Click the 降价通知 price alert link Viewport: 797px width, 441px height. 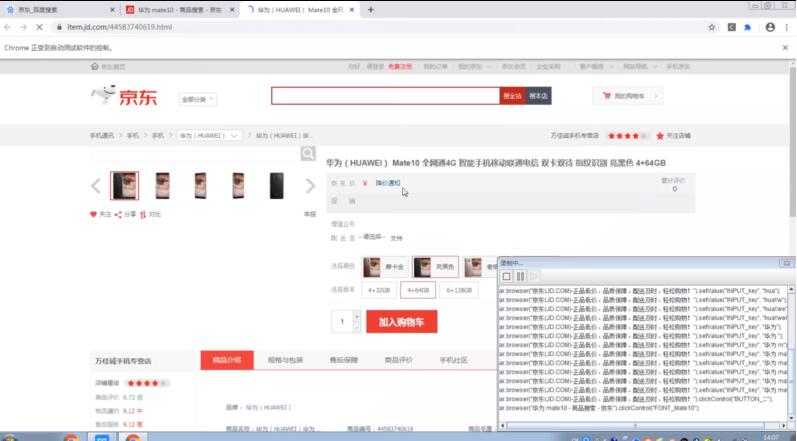388,183
